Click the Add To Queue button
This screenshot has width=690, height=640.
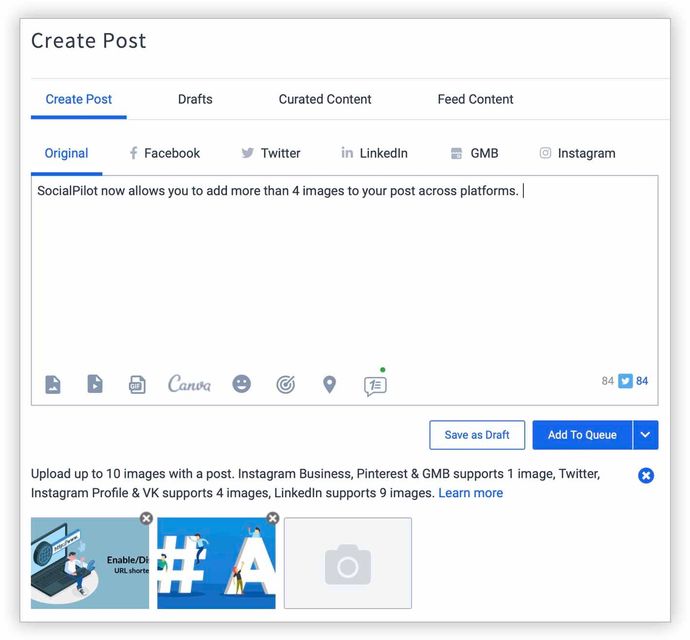point(582,435)
